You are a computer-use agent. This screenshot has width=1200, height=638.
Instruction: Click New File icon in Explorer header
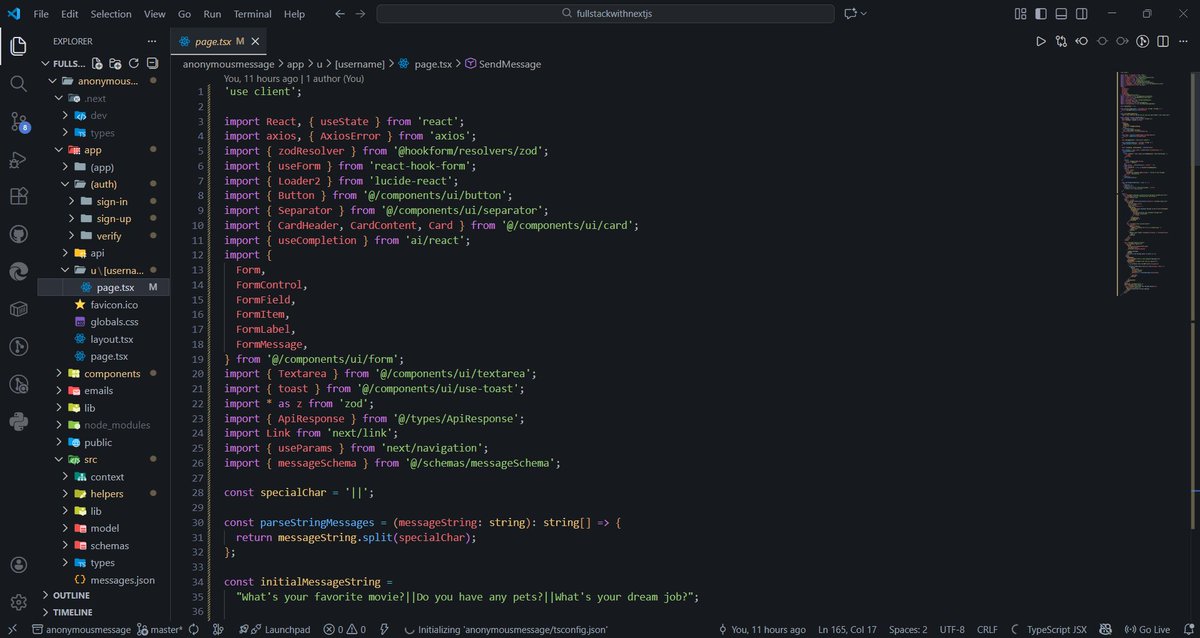tap(99, 63)
